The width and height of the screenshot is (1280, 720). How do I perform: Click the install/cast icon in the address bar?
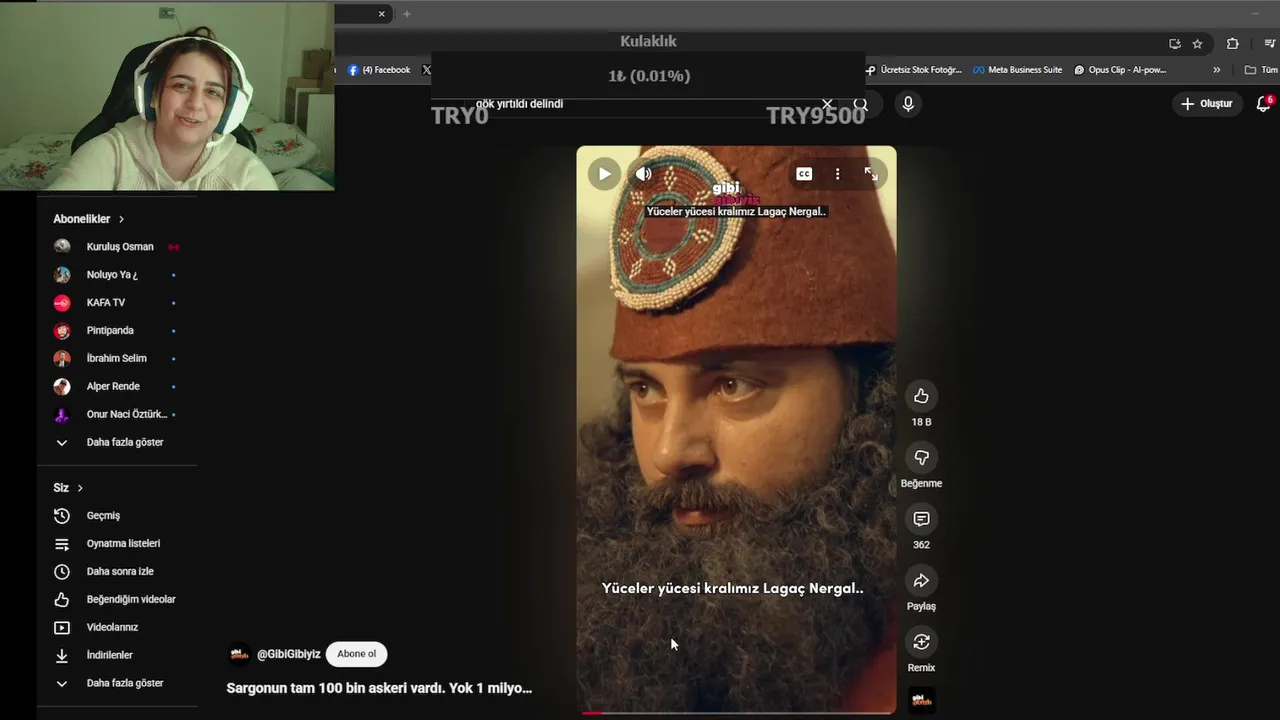coord(1175,44)
